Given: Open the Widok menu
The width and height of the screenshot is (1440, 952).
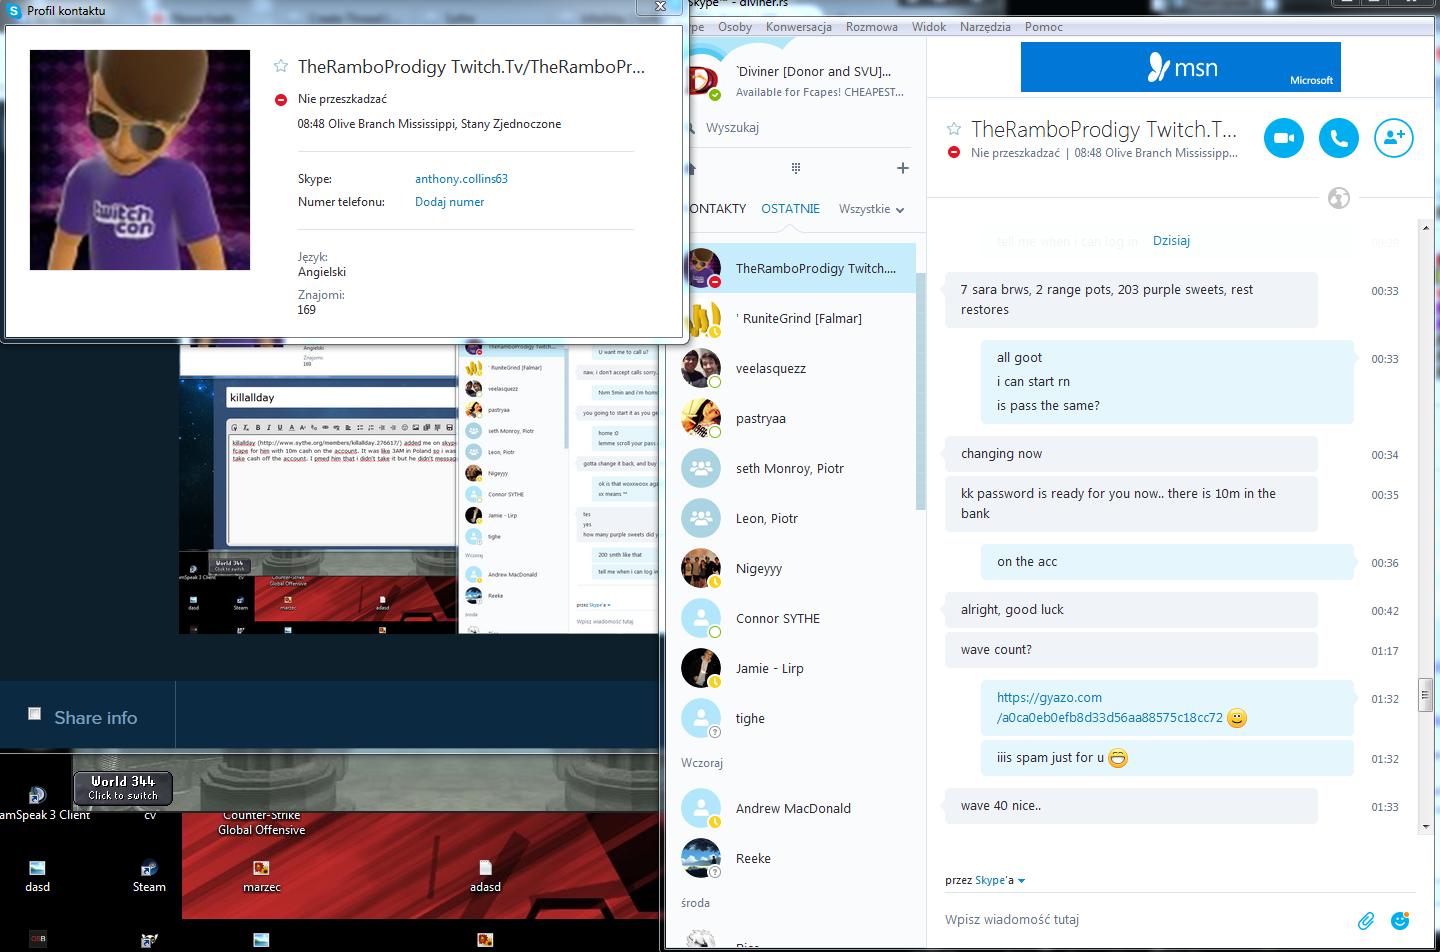Looking at the screenshot, I should coord(929,27).
